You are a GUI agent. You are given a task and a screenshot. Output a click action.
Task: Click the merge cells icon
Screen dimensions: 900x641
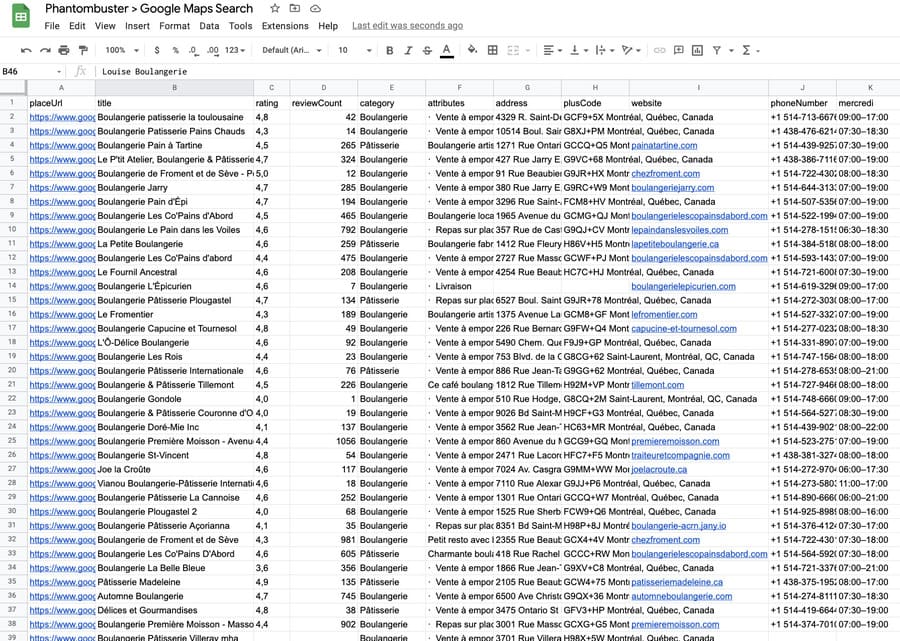513,50
